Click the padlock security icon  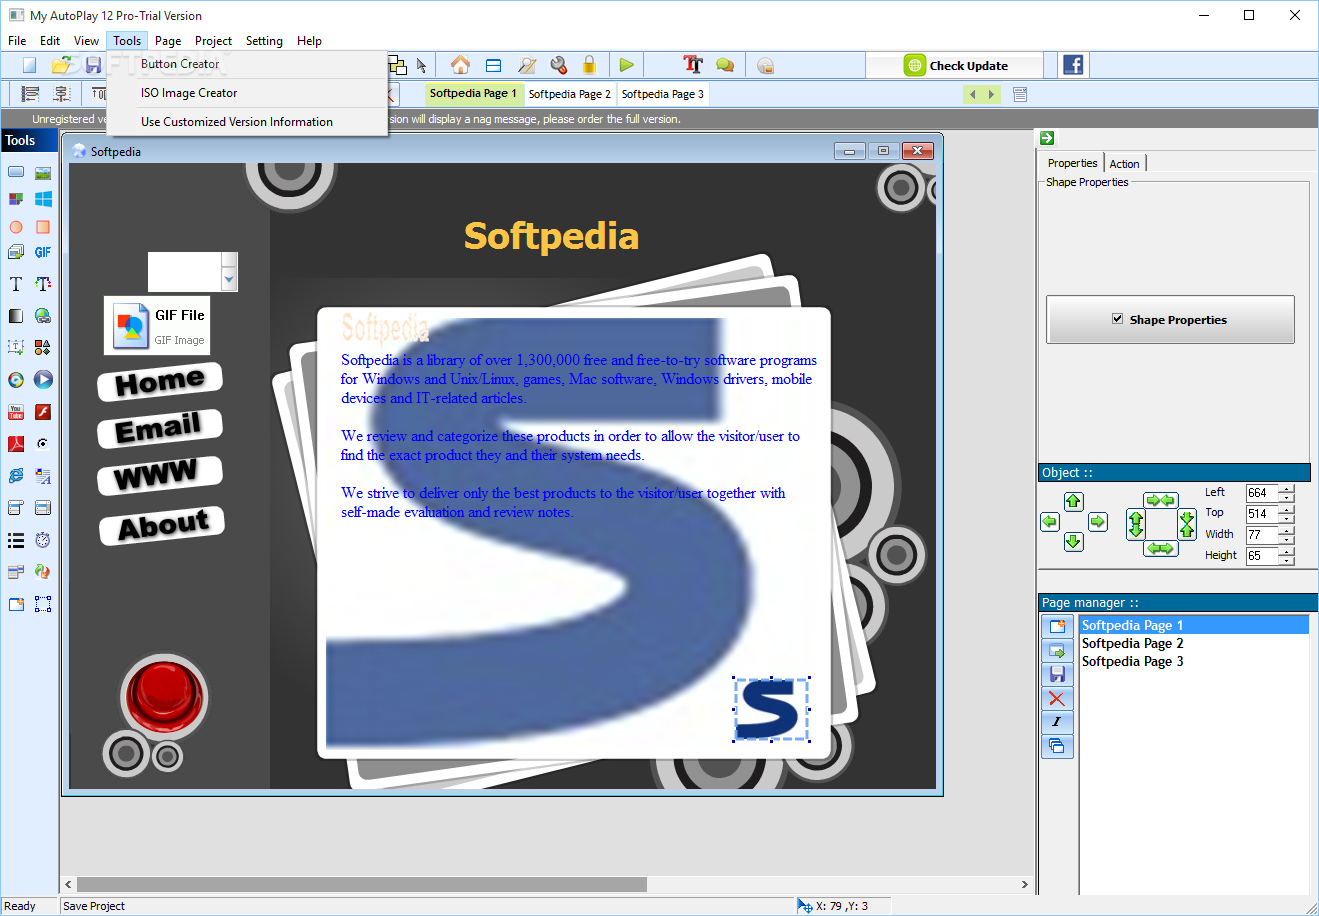pos(589,65)
